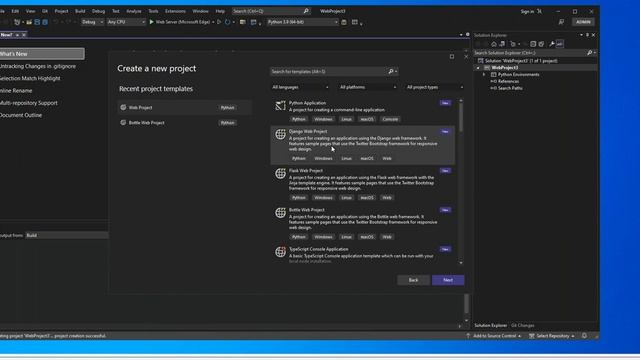
Task: Select Web Project in recent project templates
Action: (x=184, y=107)
